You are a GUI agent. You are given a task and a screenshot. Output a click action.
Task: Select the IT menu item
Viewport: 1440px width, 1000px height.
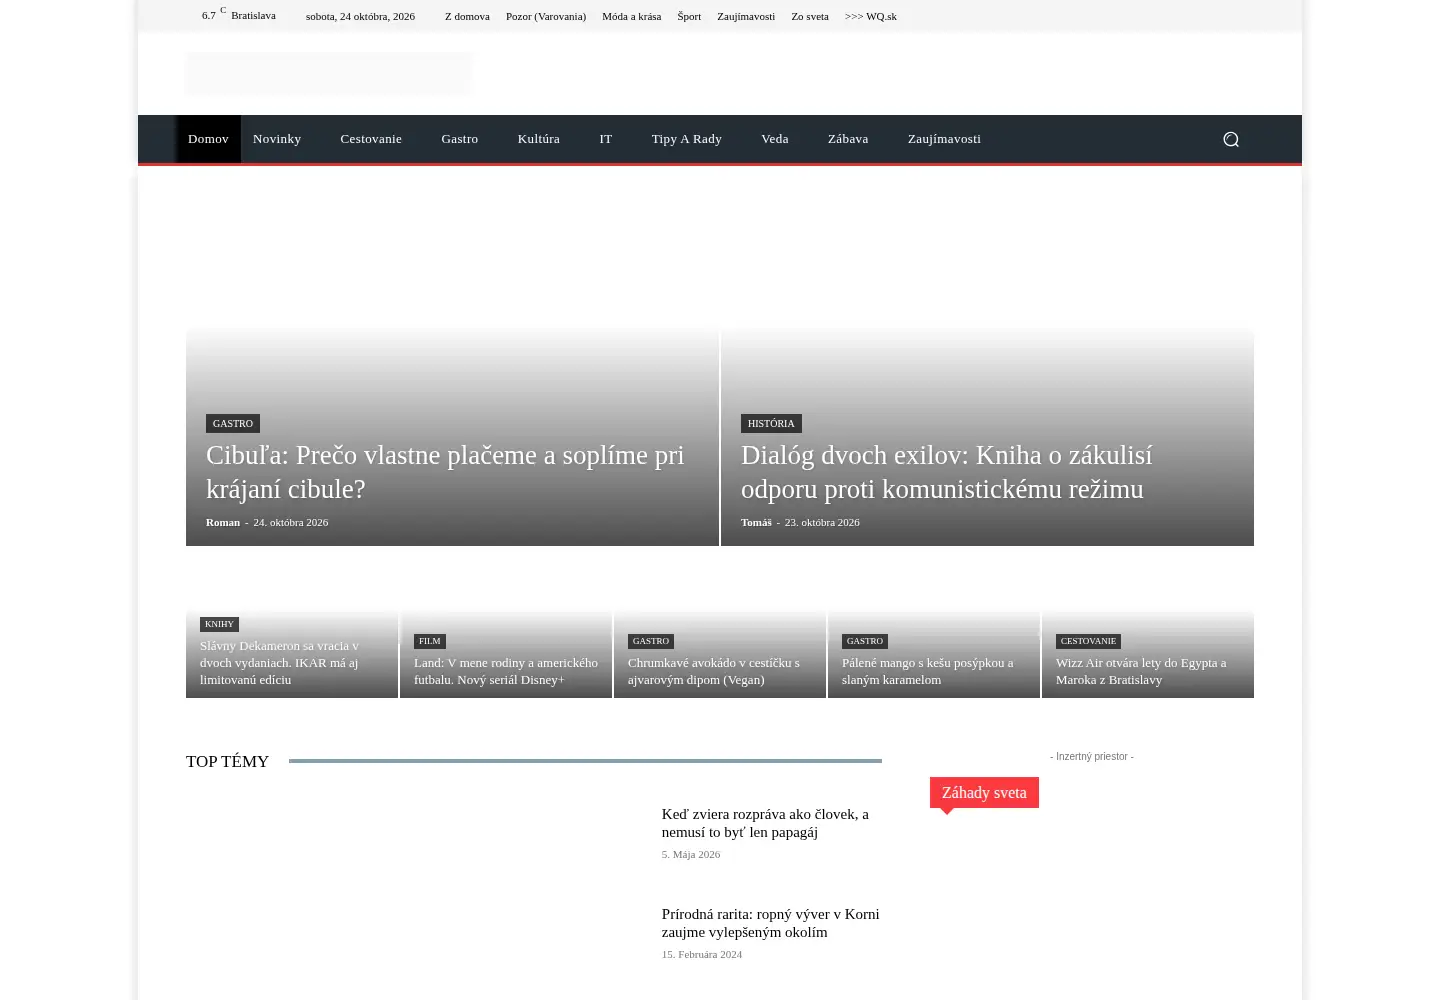[606, 139]
